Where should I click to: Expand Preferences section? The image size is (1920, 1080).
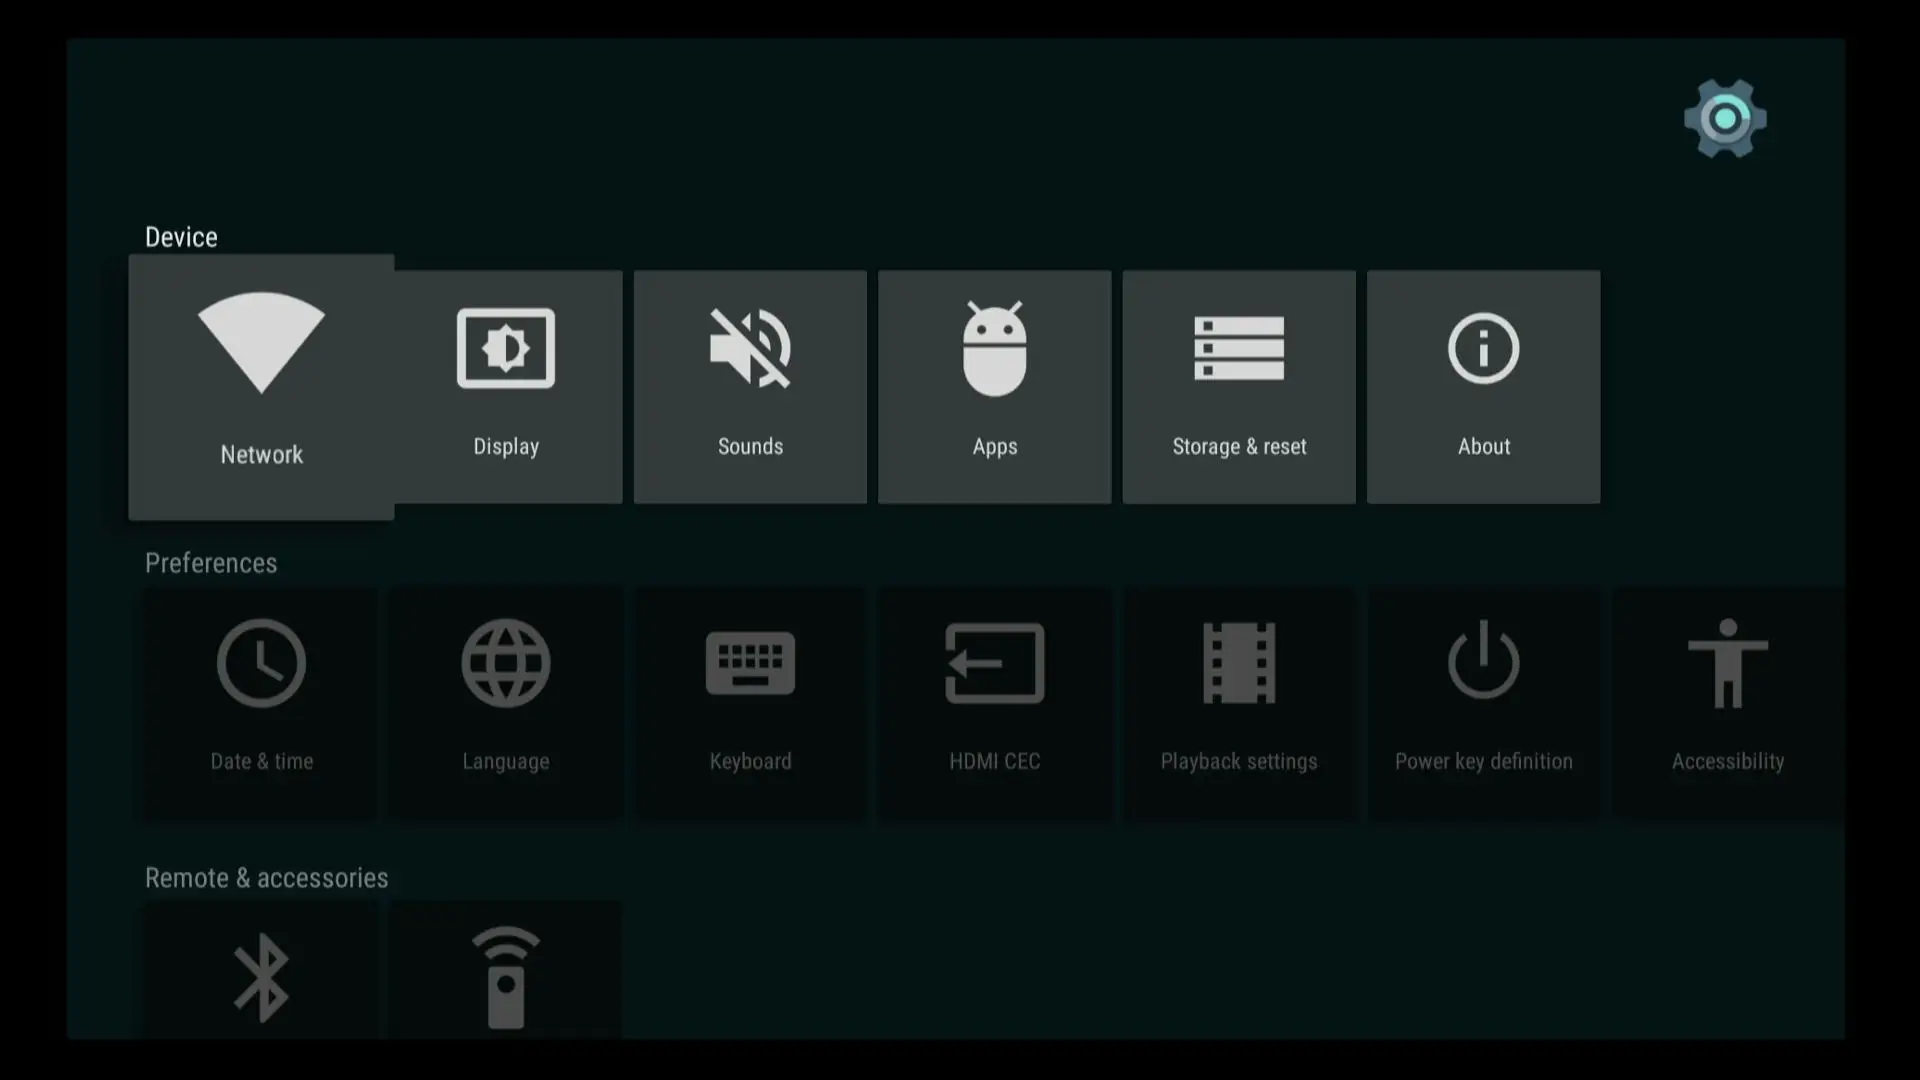(211, 563)
